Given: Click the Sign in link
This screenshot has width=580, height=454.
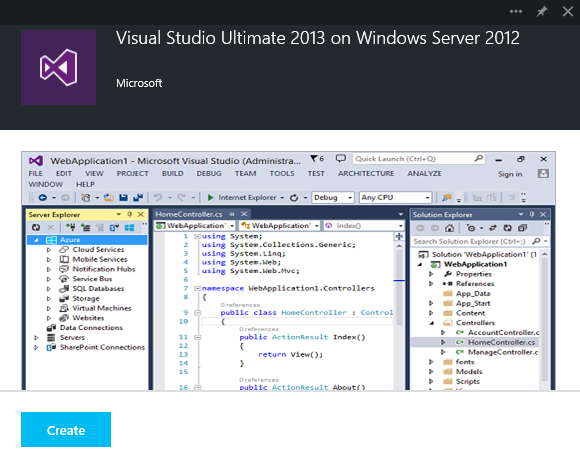Looking at the screenshot, I should [x=510, y=174].
